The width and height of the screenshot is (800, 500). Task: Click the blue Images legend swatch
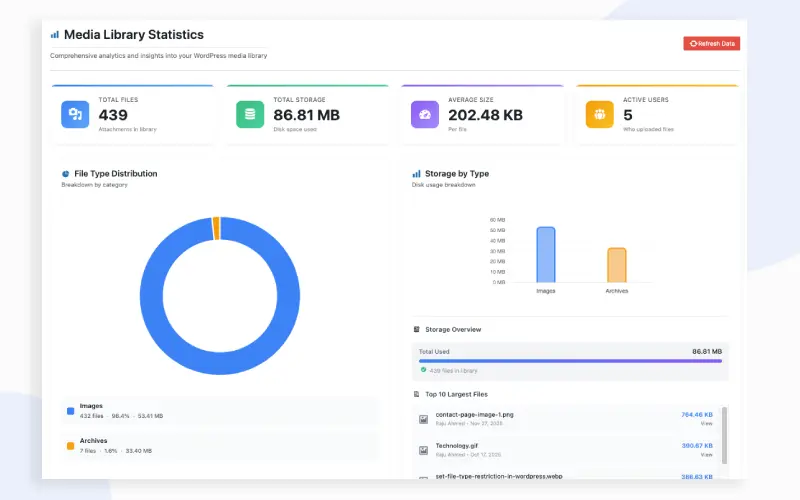pyautogui.click(x=70, y=410)
